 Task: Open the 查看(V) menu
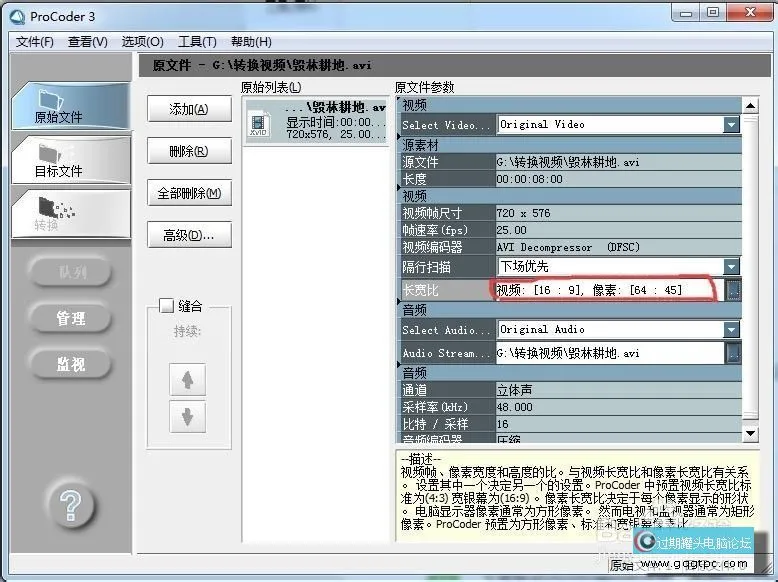tap(88, 42)
